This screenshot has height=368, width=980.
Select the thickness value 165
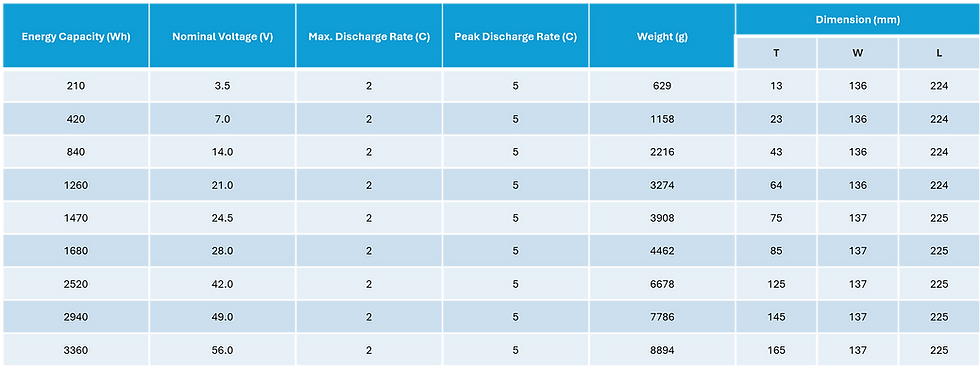[x=776, y=351]
